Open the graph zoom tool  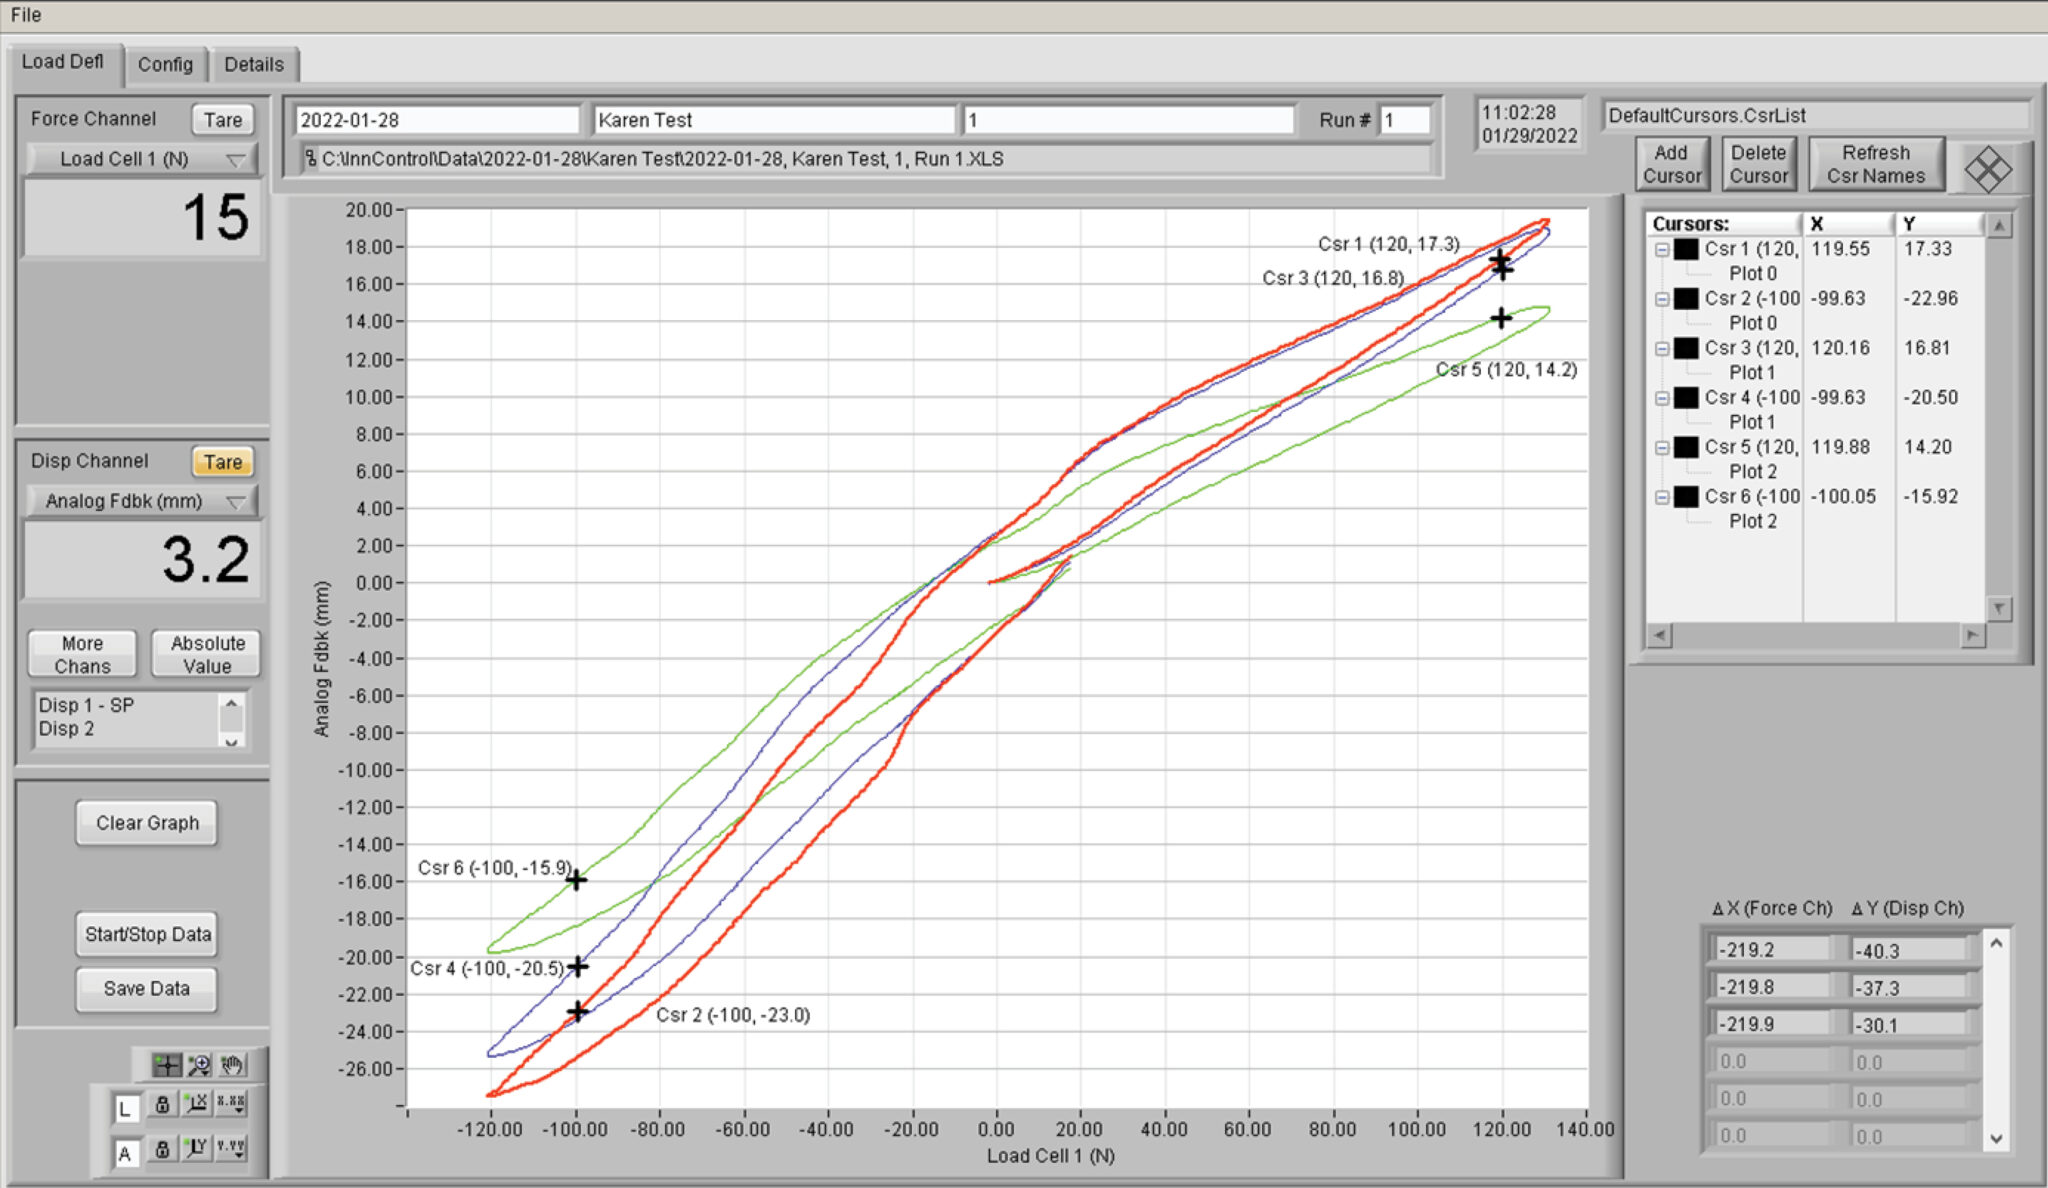click(199, 1065)
